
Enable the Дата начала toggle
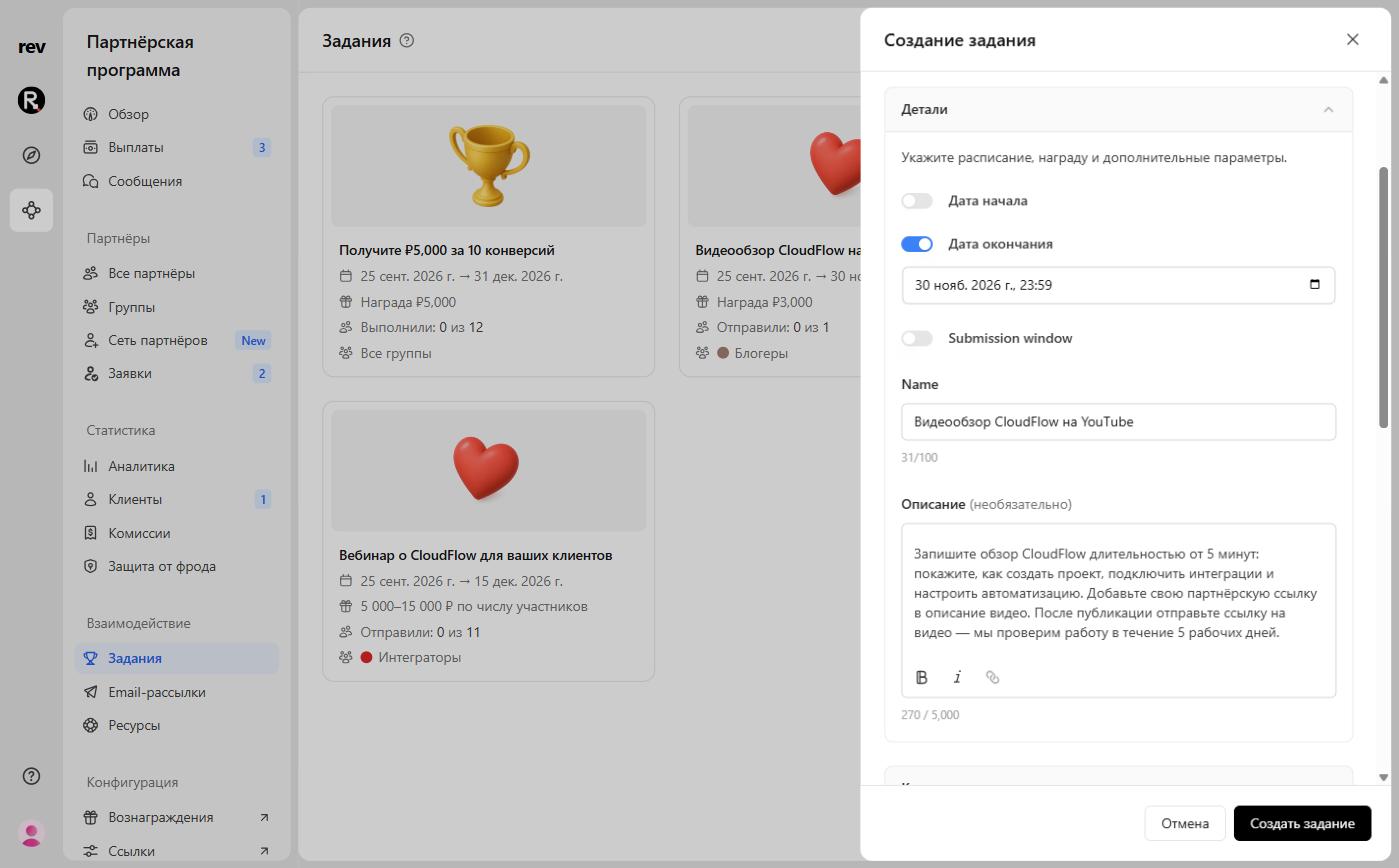[x=917, y=201]
